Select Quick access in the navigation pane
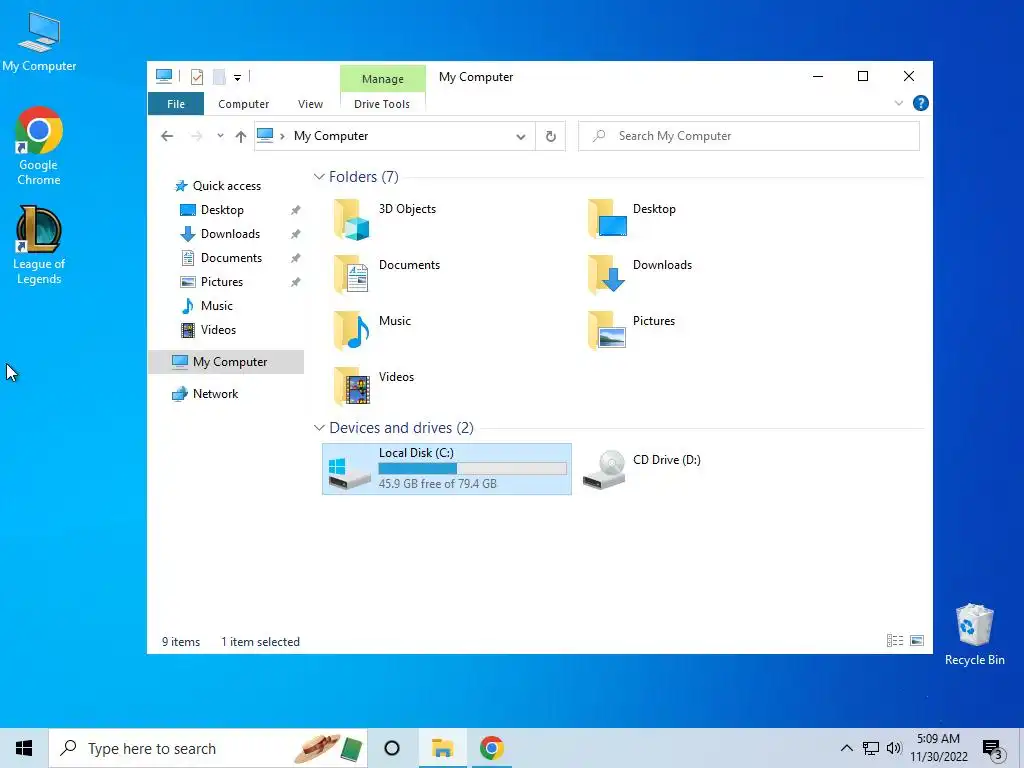1024x768 pixels. tap(227, 186)
